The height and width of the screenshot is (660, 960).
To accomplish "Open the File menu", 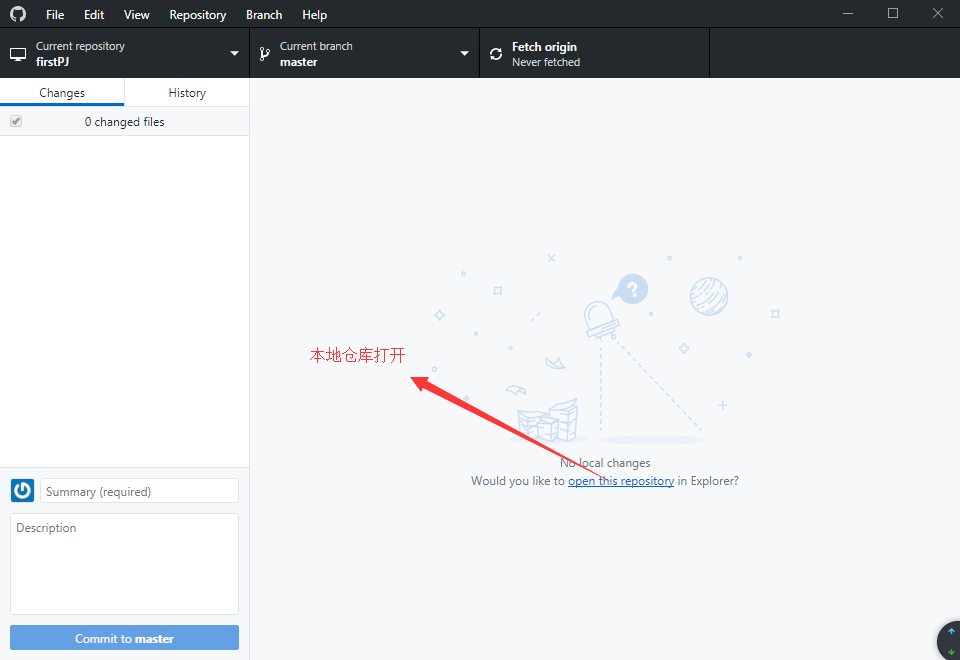I will pyautogui.click(x=55, y=14).
